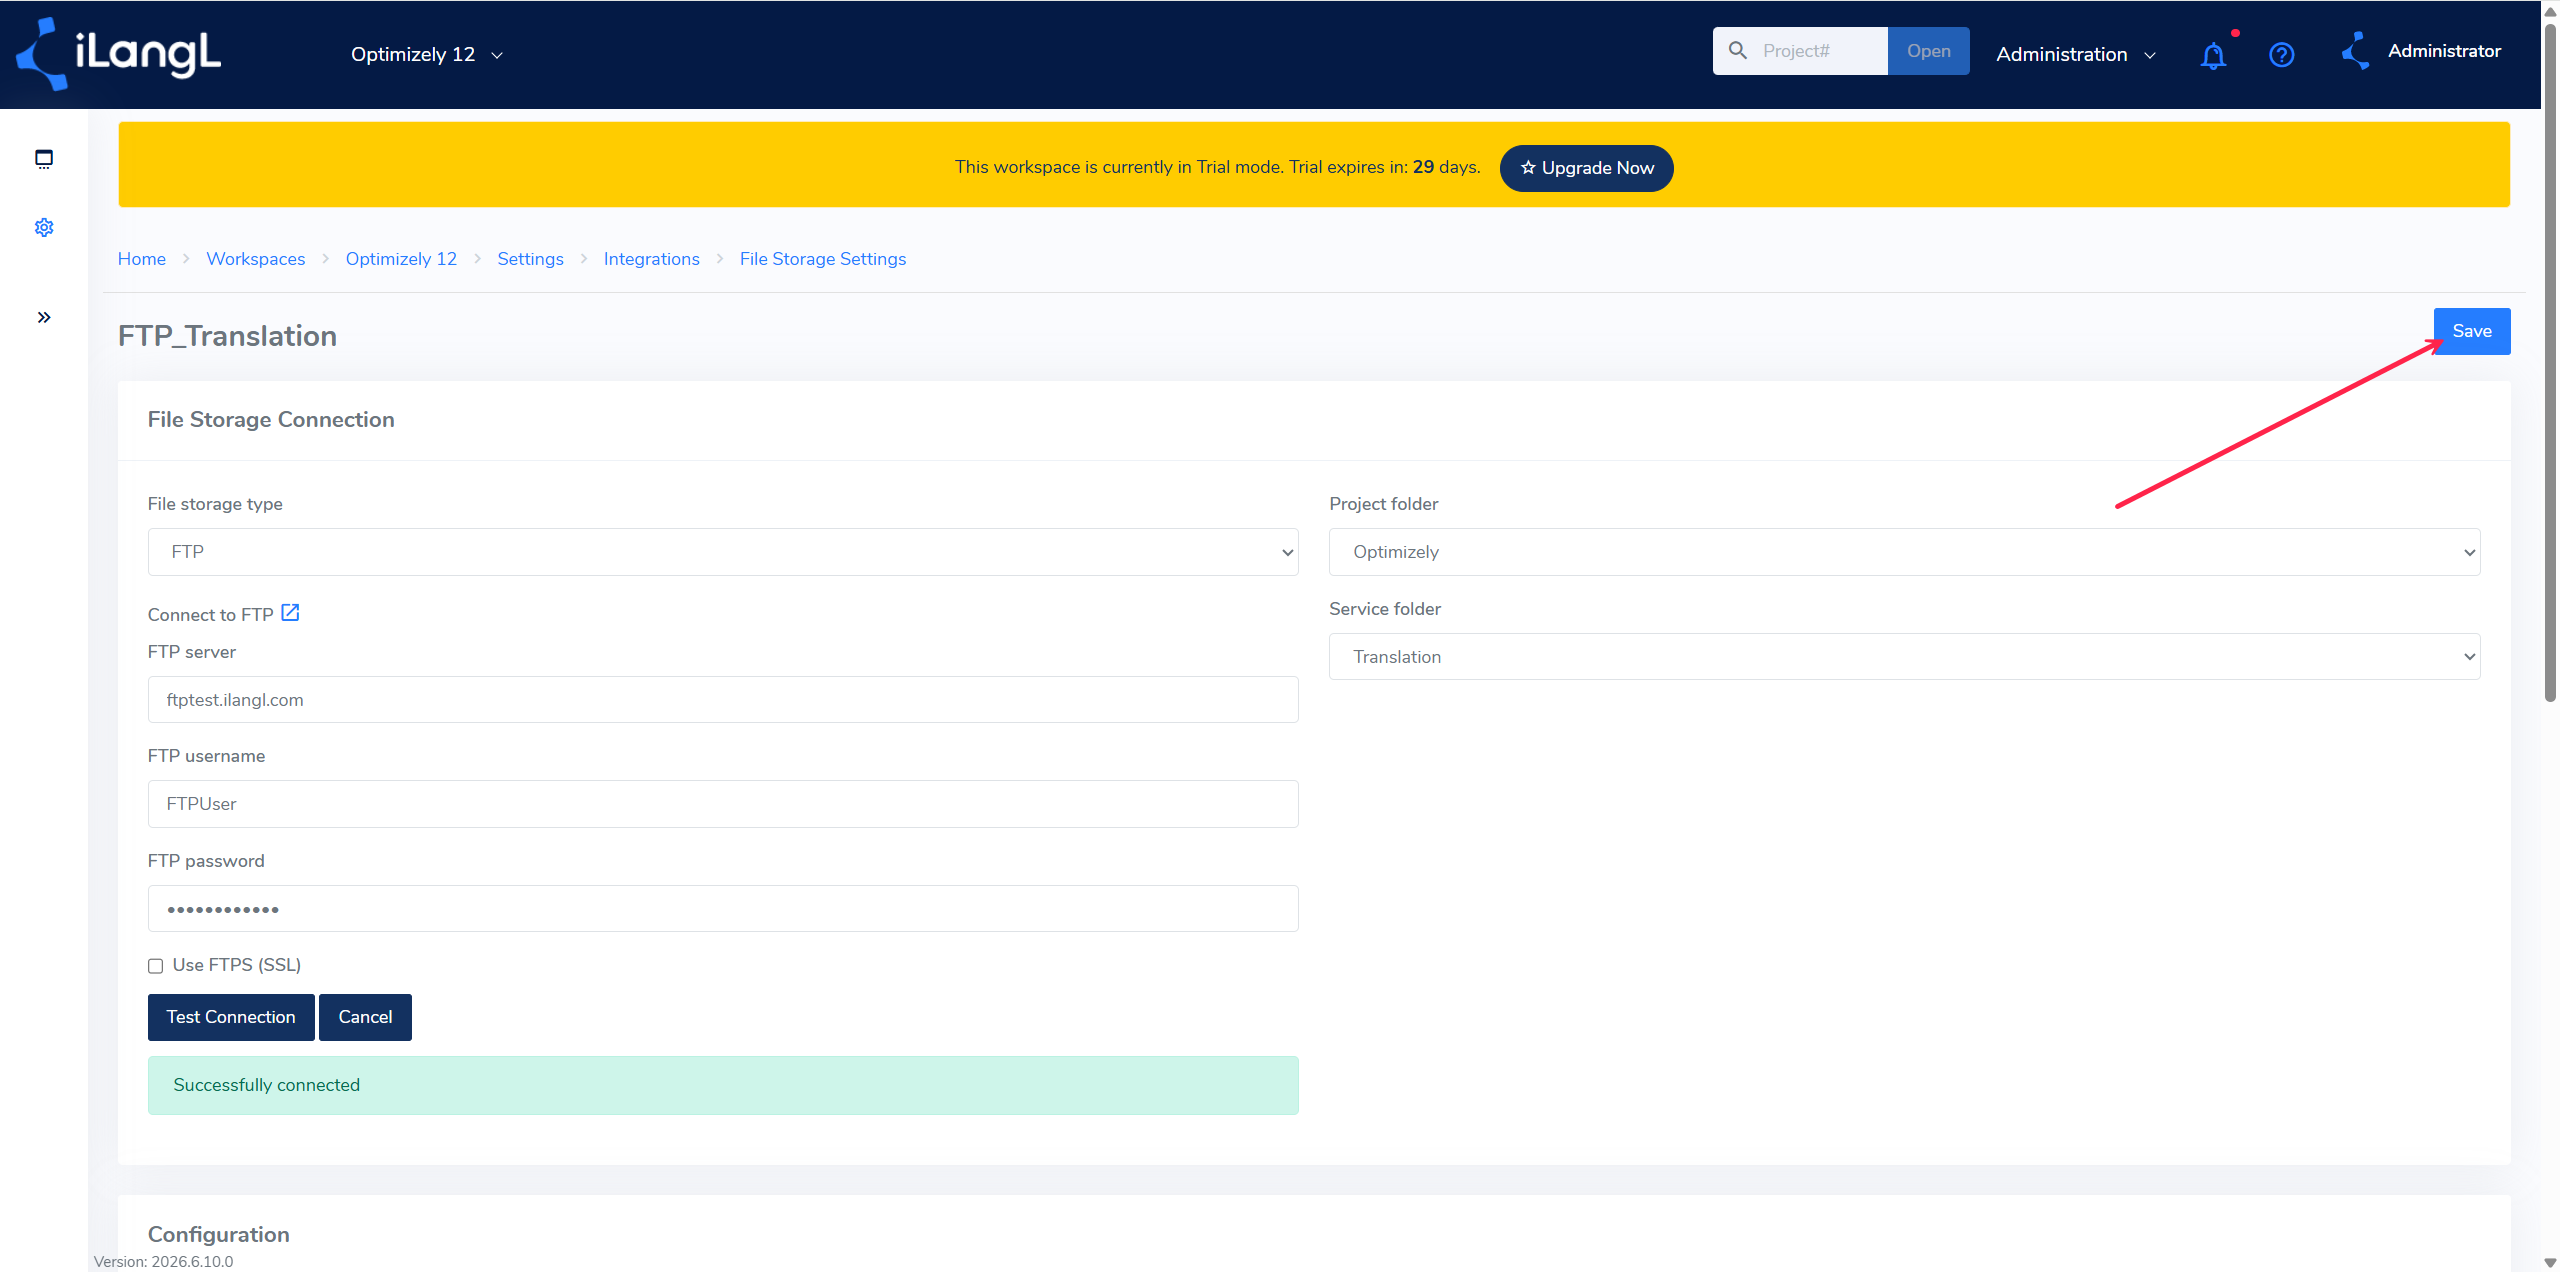Click the help question mark icon
The width and height of the screenshot is (2560, 1272).
pos(2281,55)
